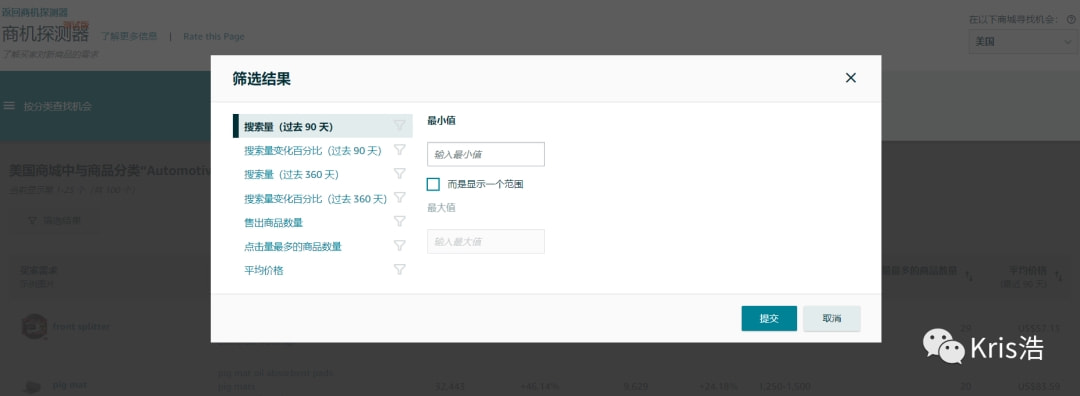
Task: Select 搜索量变化百分比（过去 90 天）filter
Action: coord(313,151)
